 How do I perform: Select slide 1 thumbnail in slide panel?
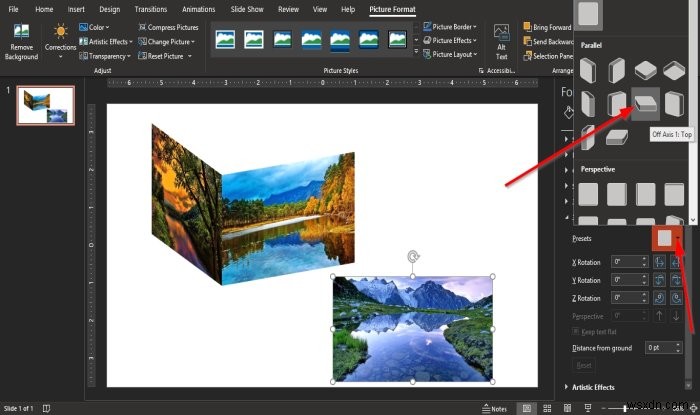tap(46, 105)
